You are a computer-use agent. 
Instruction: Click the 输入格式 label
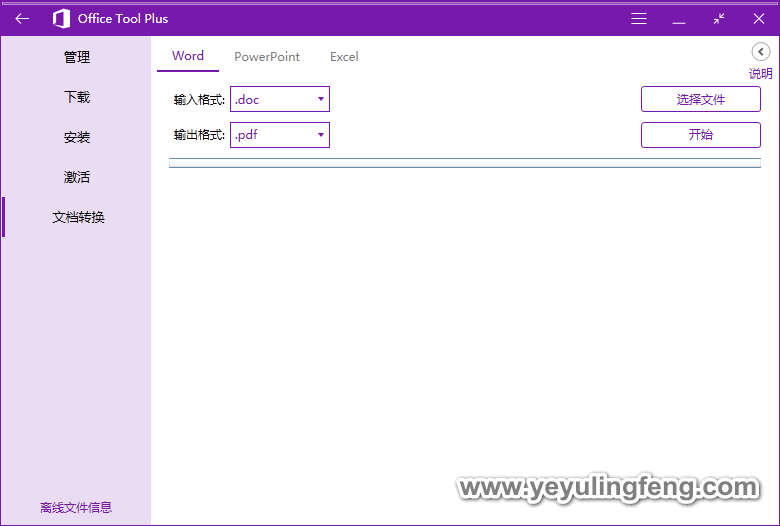(x=199, y=100)
